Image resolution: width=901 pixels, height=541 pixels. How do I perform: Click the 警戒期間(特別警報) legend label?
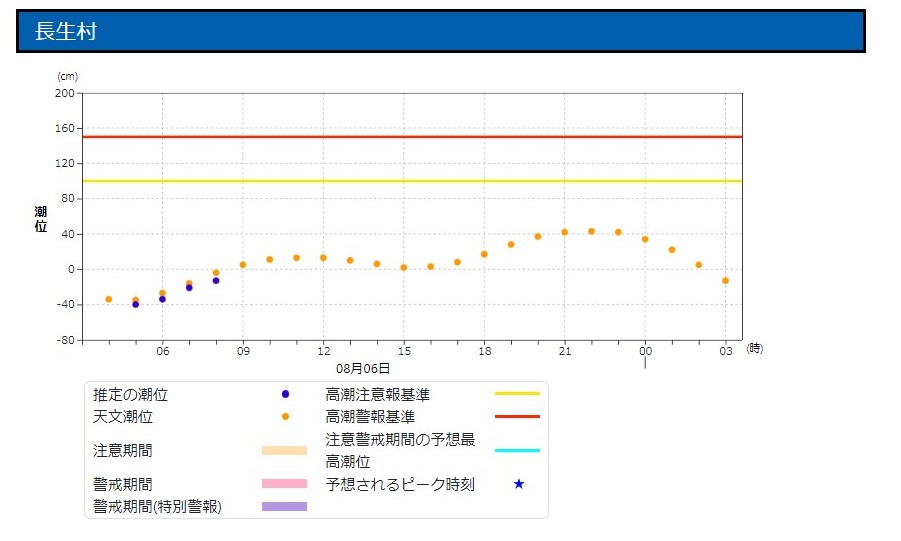157,507
